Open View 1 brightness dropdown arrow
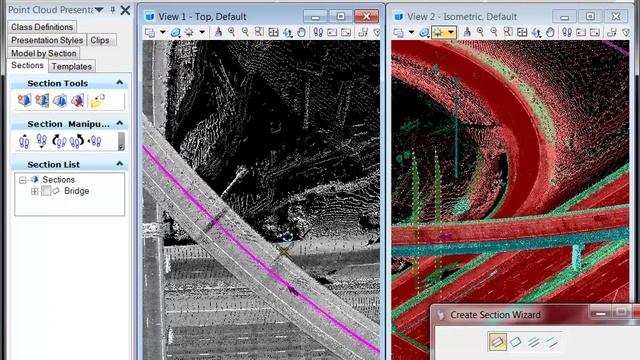This screenshot has height=360, width=640. [202, 32]
